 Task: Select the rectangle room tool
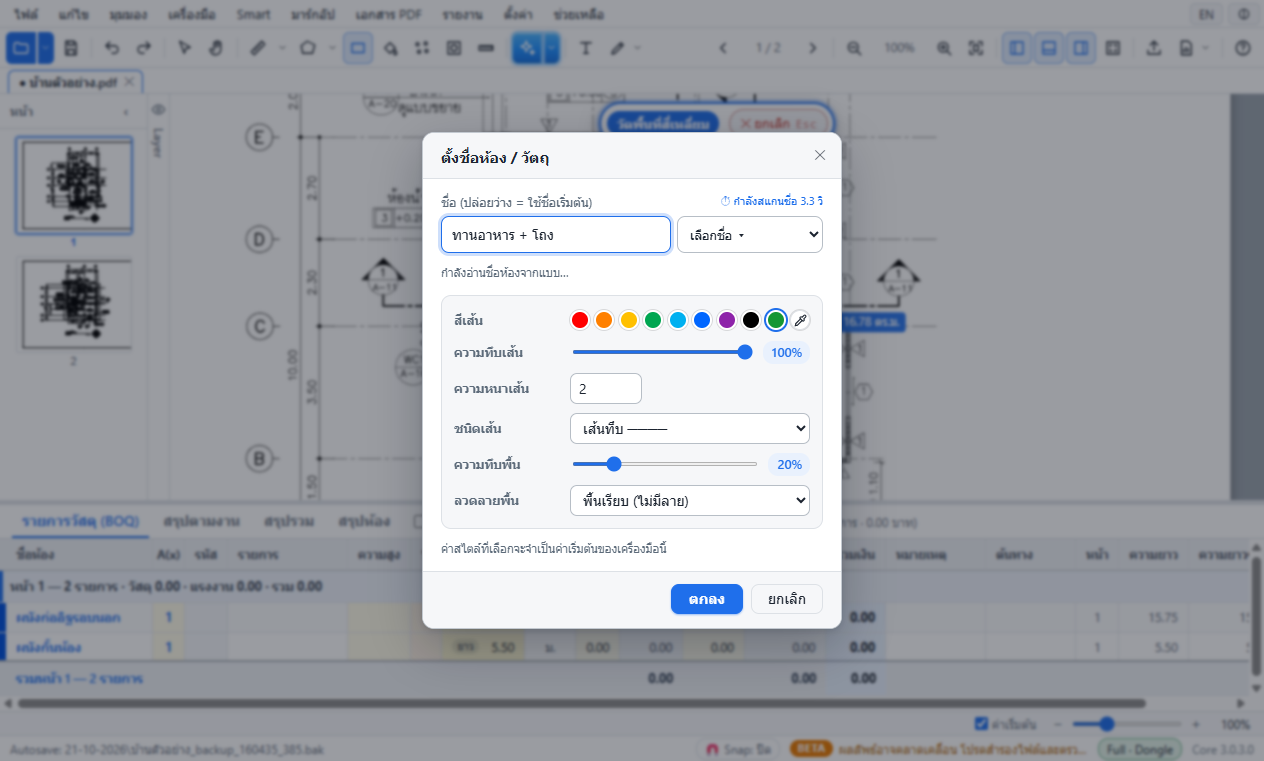[x=358, y=48]
